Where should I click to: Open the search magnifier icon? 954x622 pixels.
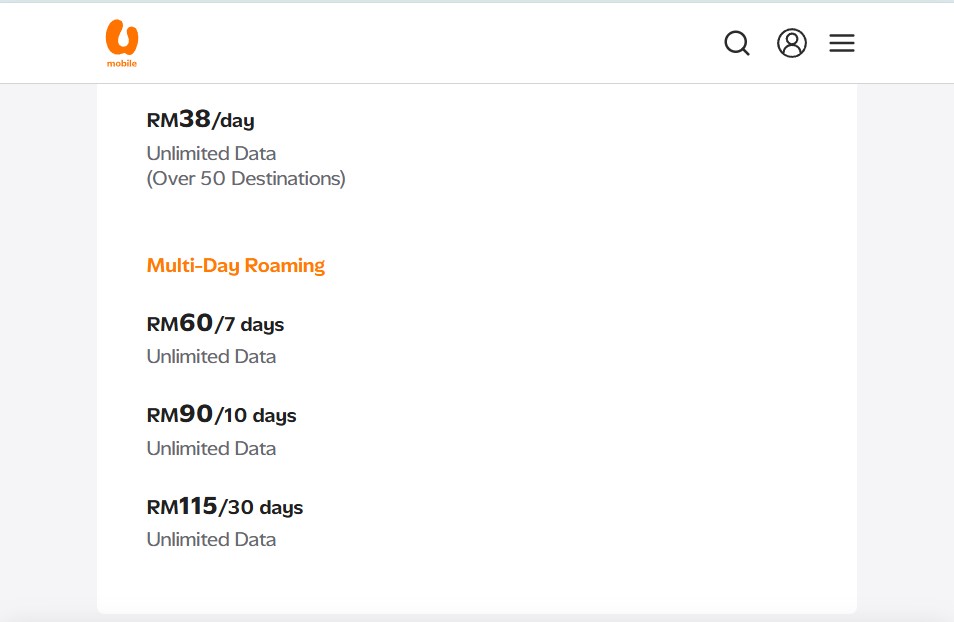[737, 43]
